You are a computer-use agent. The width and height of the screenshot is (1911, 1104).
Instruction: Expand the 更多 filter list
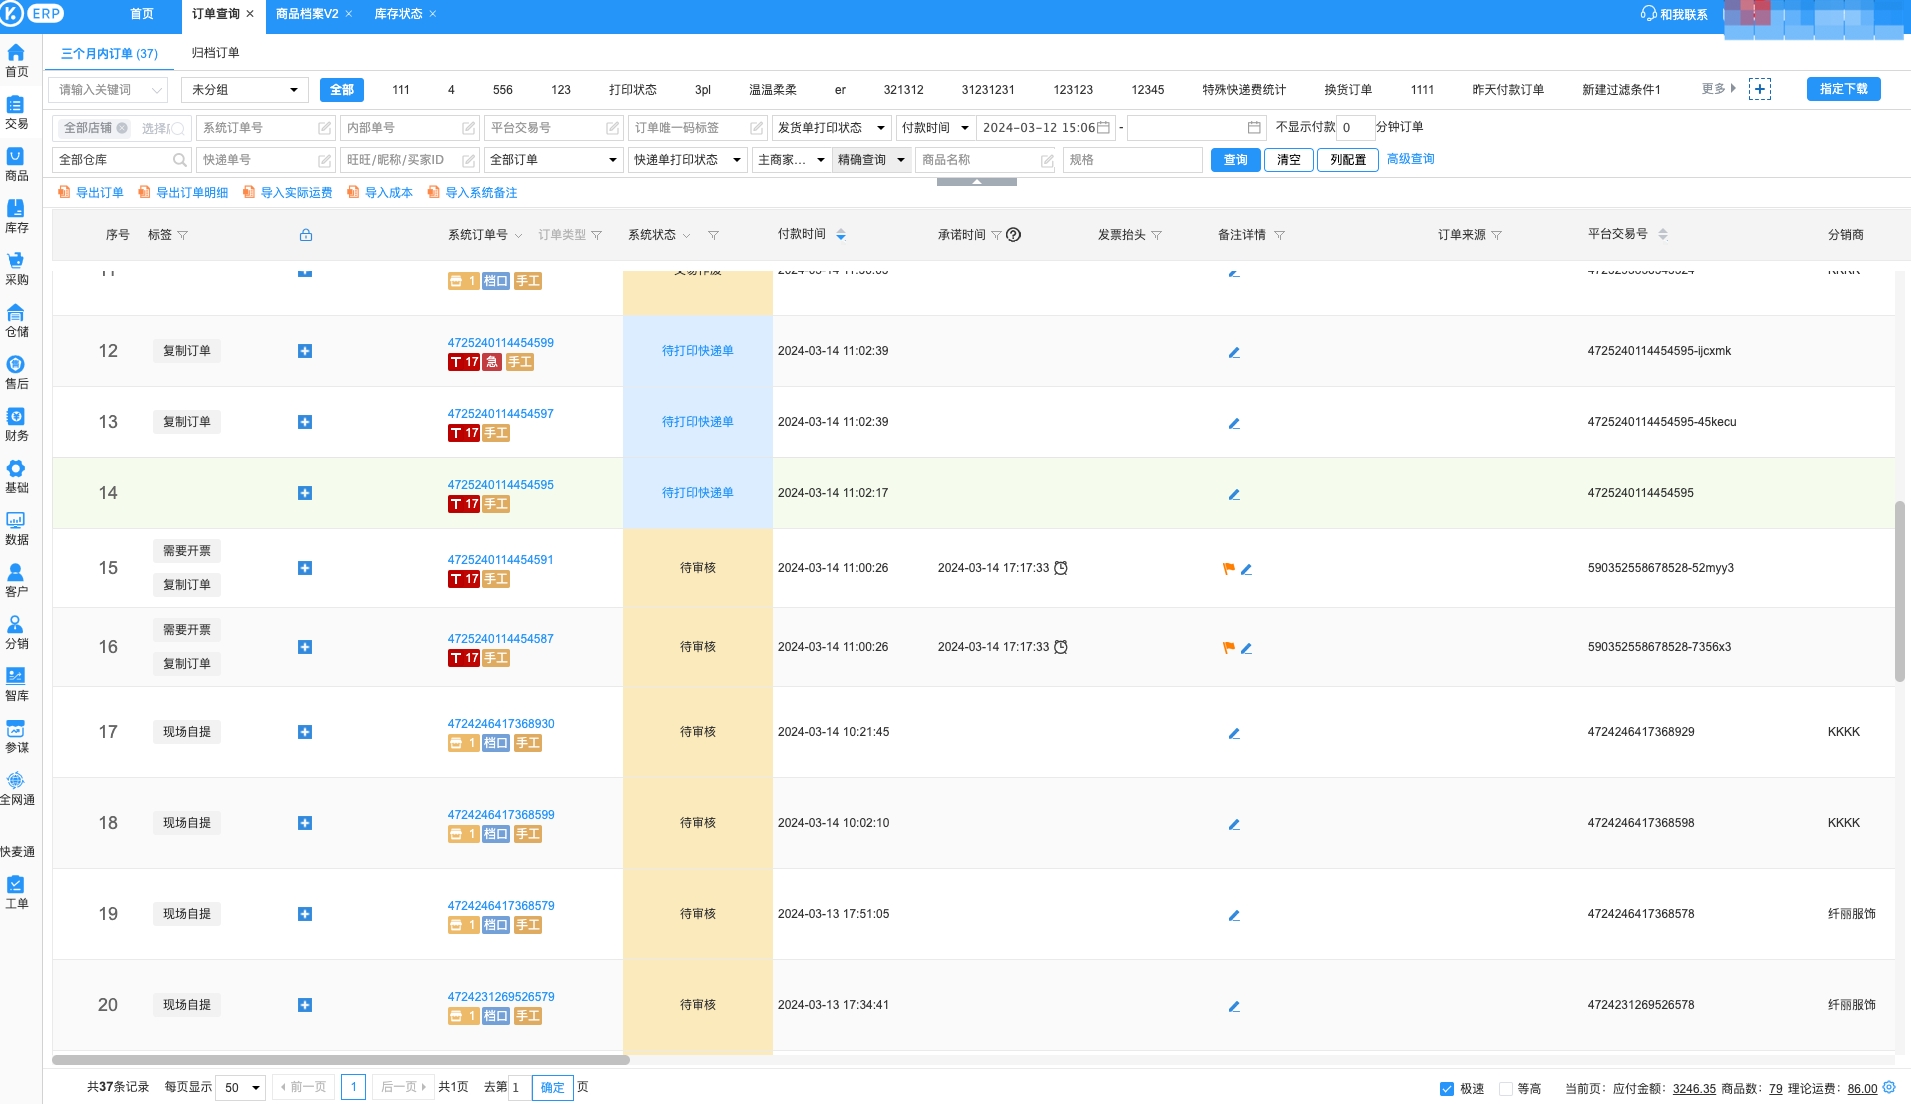pos(1718,89)
